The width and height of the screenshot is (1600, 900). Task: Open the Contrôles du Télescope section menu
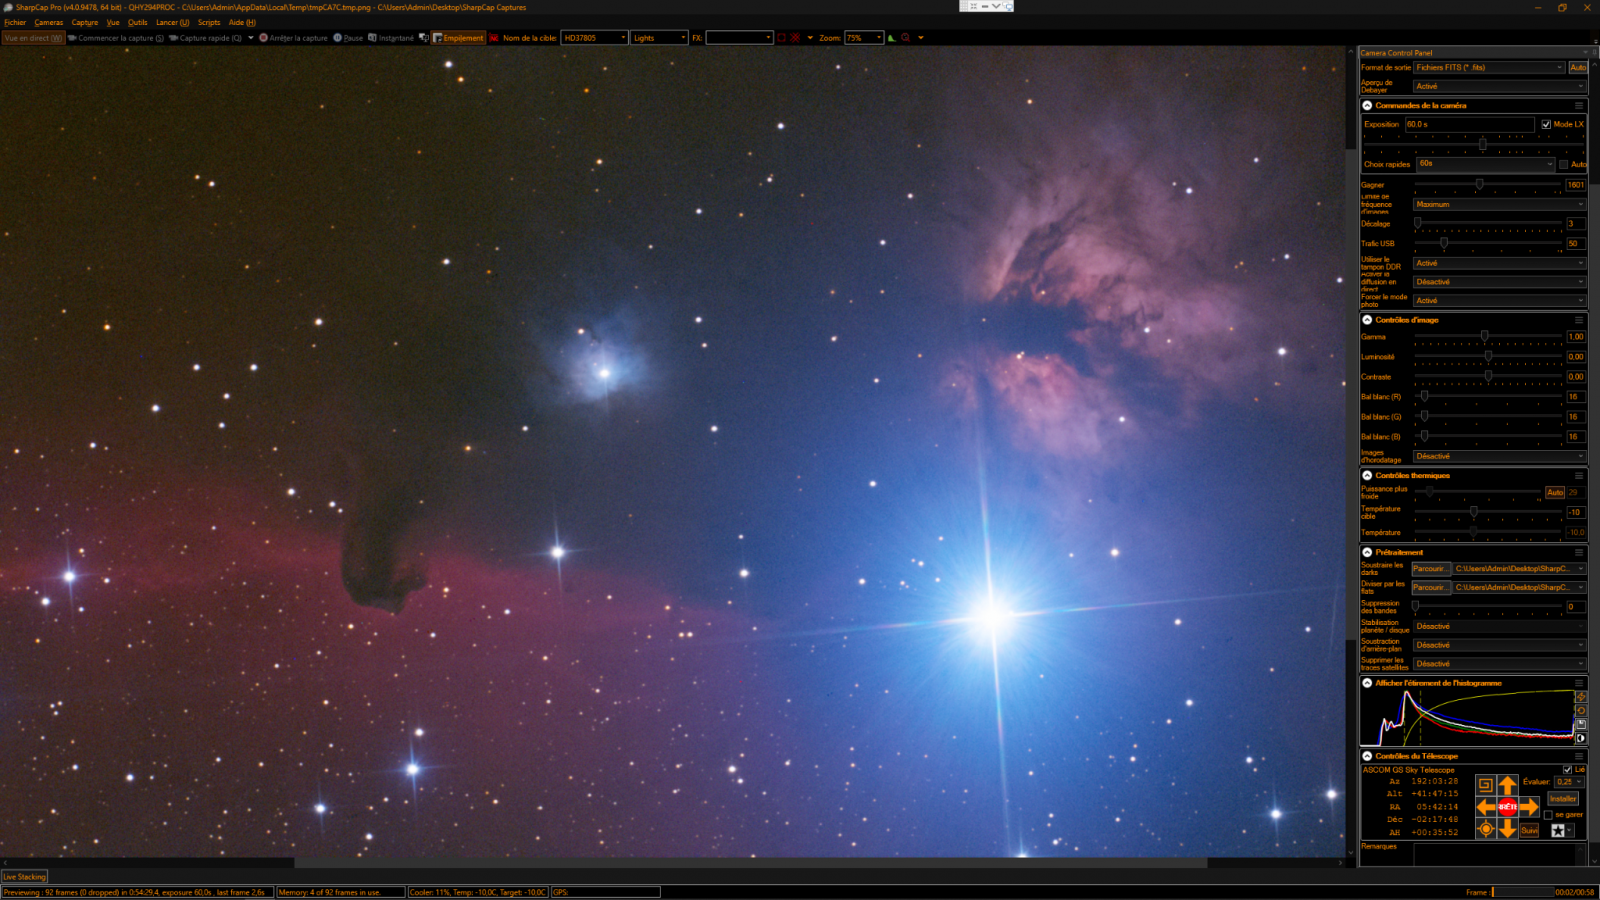pyautogui.click(x=1579, y=756)
